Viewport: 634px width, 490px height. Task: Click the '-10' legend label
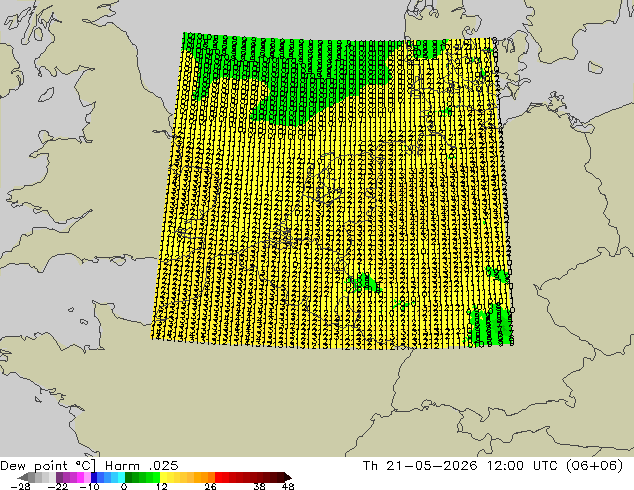pyautogui.click(x=89, y=486)
